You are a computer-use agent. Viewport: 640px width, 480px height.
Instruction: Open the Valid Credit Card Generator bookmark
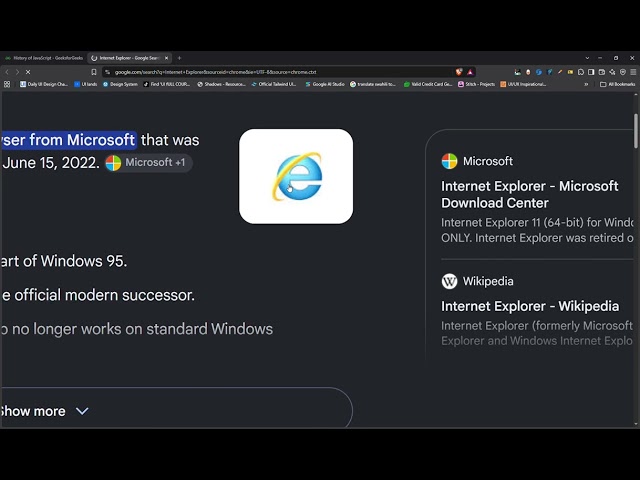click(x=428, y=84)
